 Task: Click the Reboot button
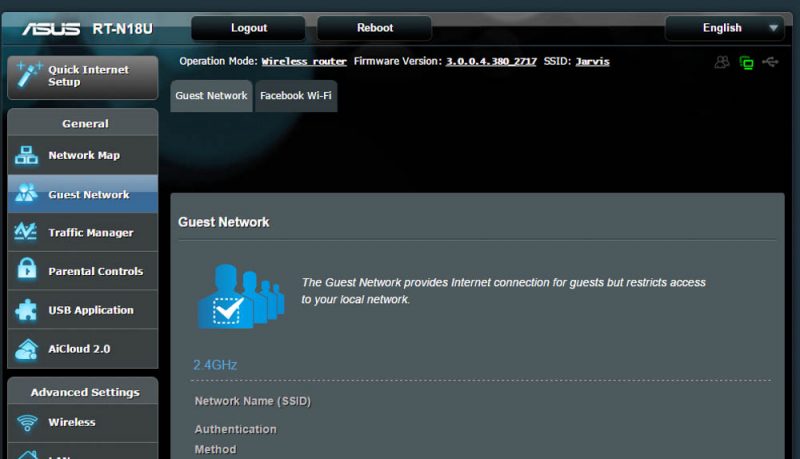click(x=374, y=28)
